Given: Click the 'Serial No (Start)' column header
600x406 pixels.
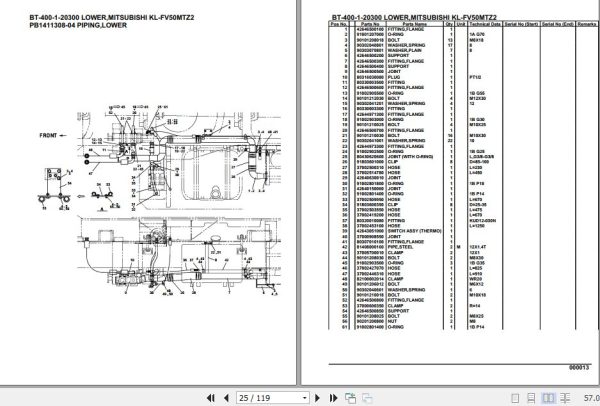Looking at the screenshot, I should (521, 24).
